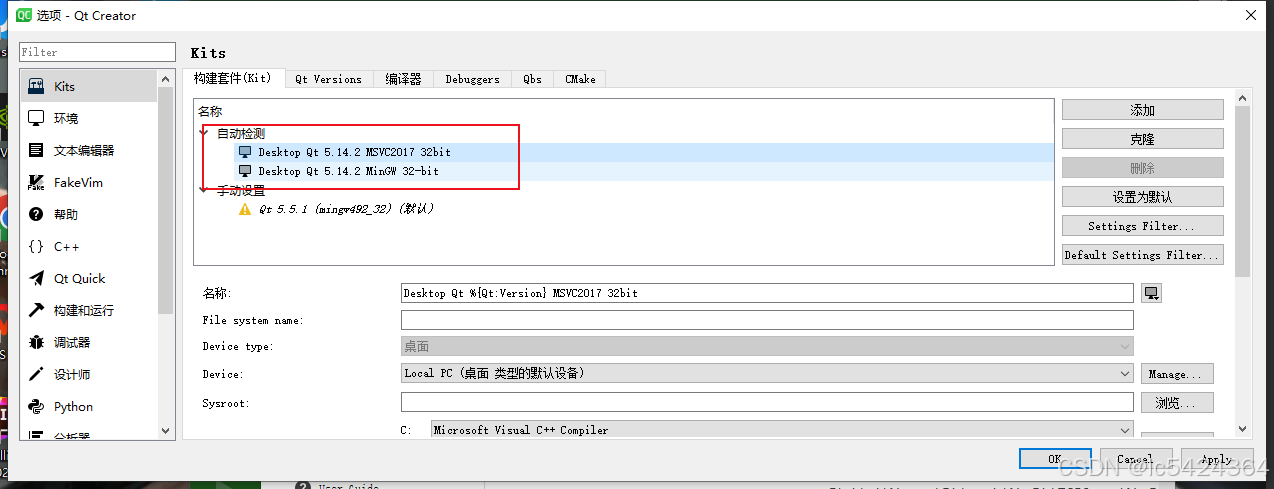Close the options dialog with X
The image size is (1274, 489).
(x=1250, y=15)
